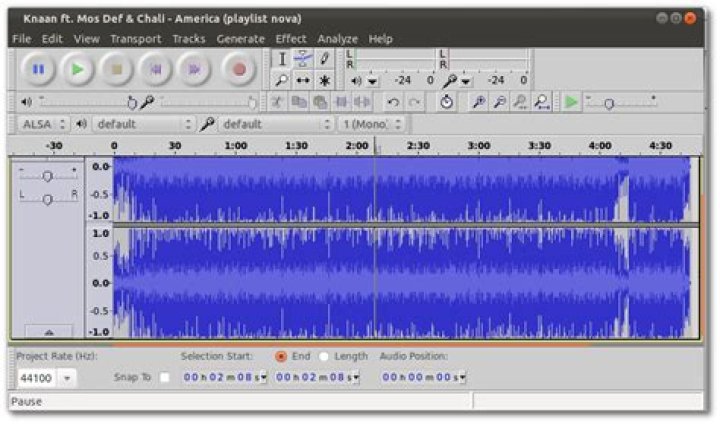Open the 1 (Mono) input channels dropdown
720x424 pixels.
(x=372, y=124)
